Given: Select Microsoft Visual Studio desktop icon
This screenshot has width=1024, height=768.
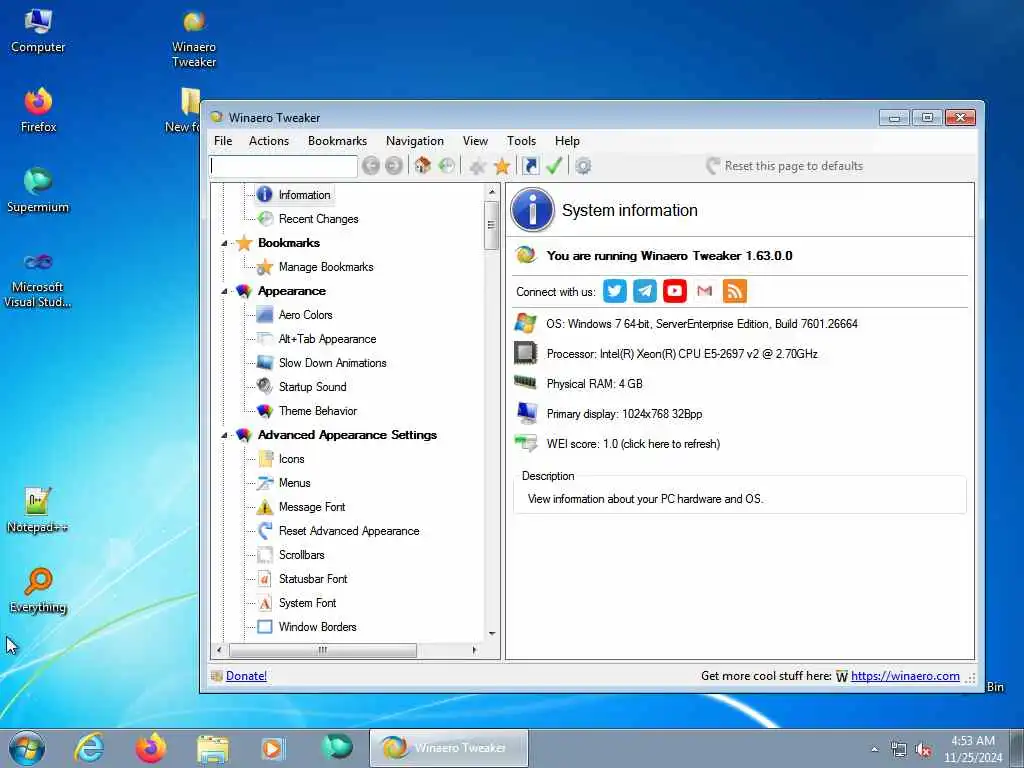Looking at the screenshot, I should (x=38, y=280).
